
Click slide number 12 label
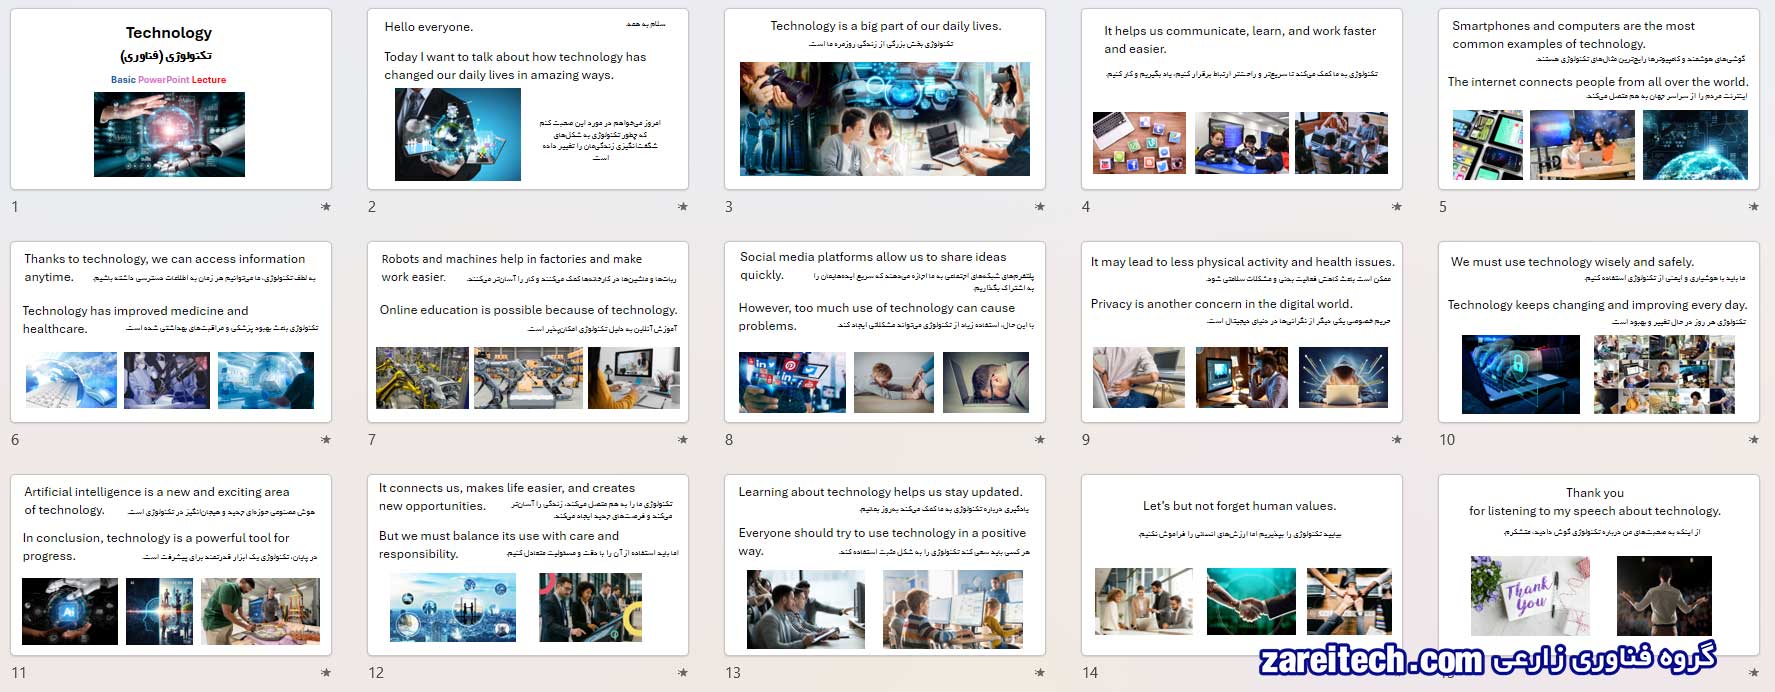click(376, 673)
